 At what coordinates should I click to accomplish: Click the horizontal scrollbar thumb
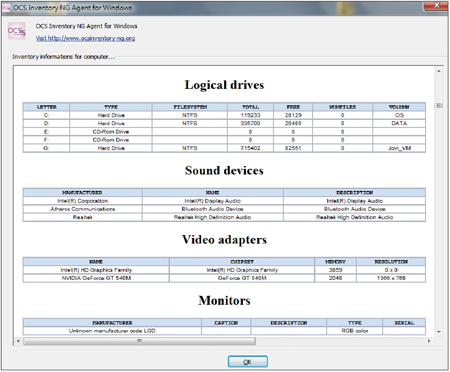pos(139,341)
